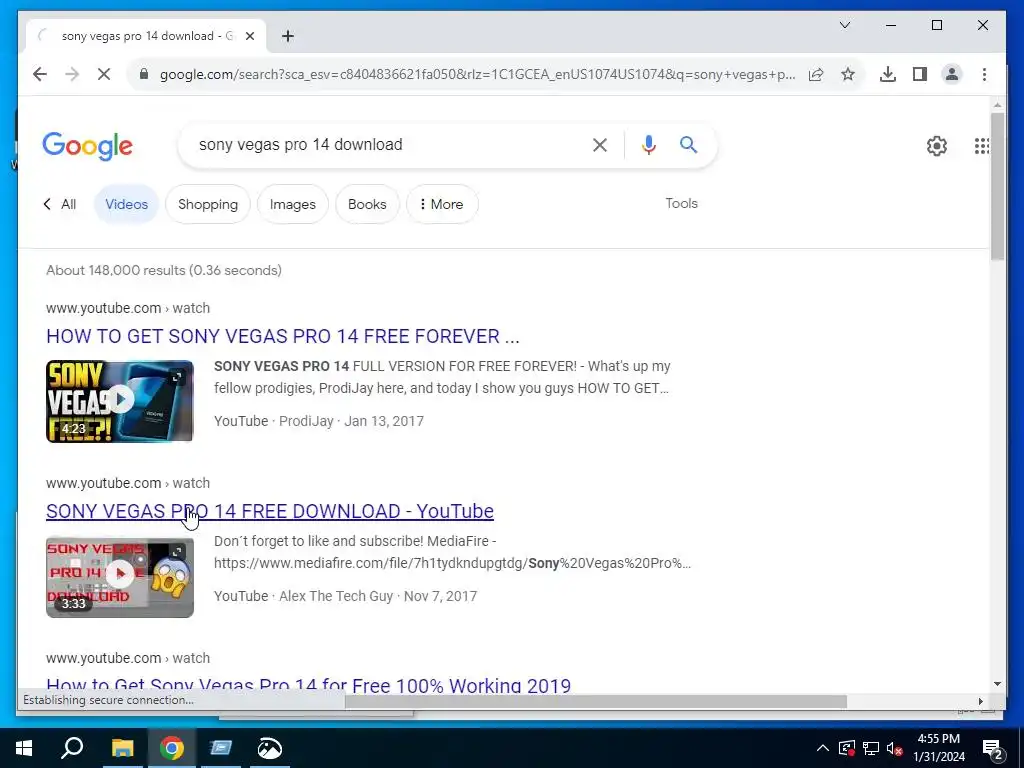Image resolution: width=1024 pixels, height=768 pixels.
Task: Open Chrome downloads panel
Action: (888, 74)
